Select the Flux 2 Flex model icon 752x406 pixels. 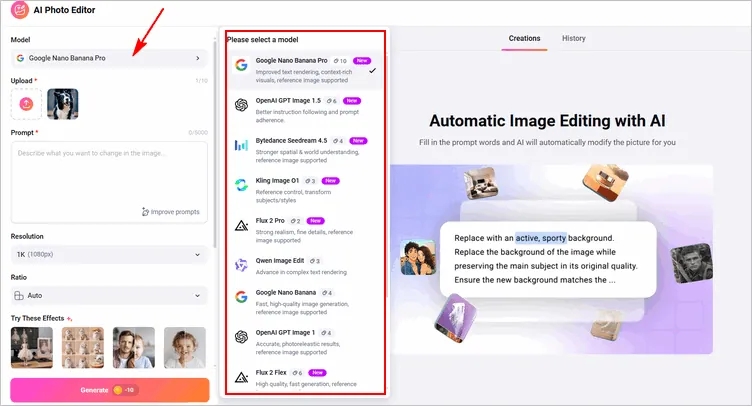(x=241, y=377)
